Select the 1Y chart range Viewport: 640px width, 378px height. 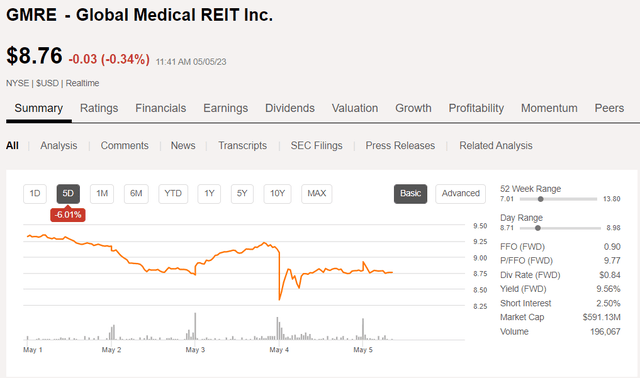(209, 193)
